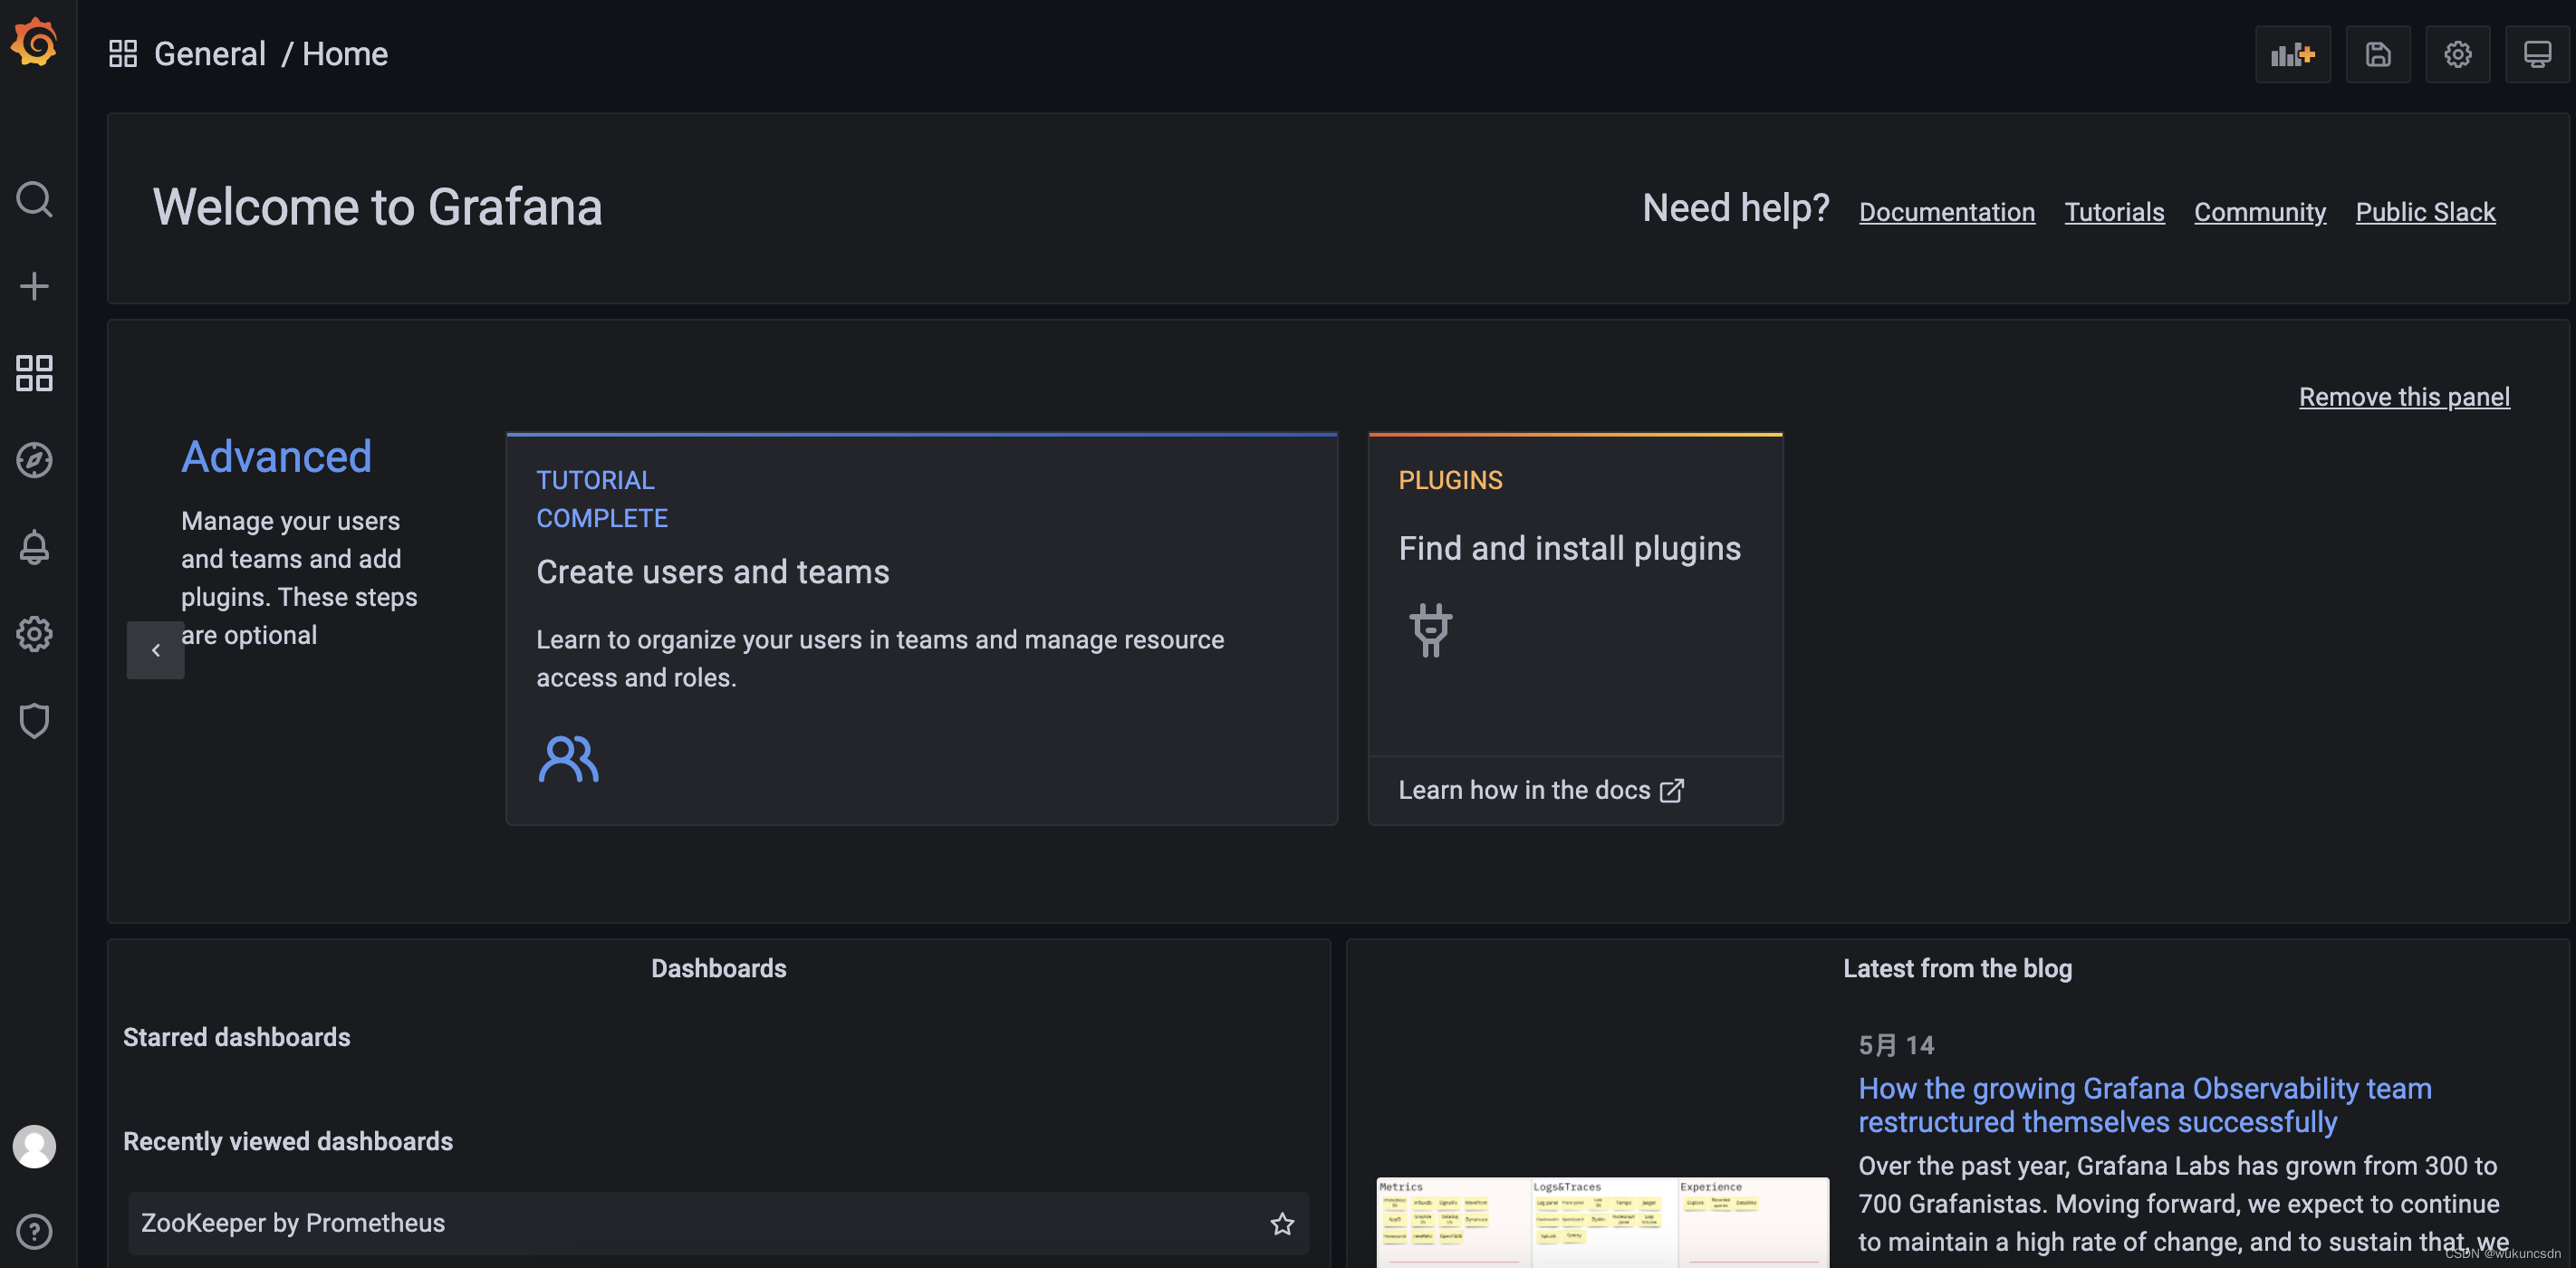Open the Search dashboards magnifier
The width and height of the screenshot is (2576, 1268).
pos(34,199)
